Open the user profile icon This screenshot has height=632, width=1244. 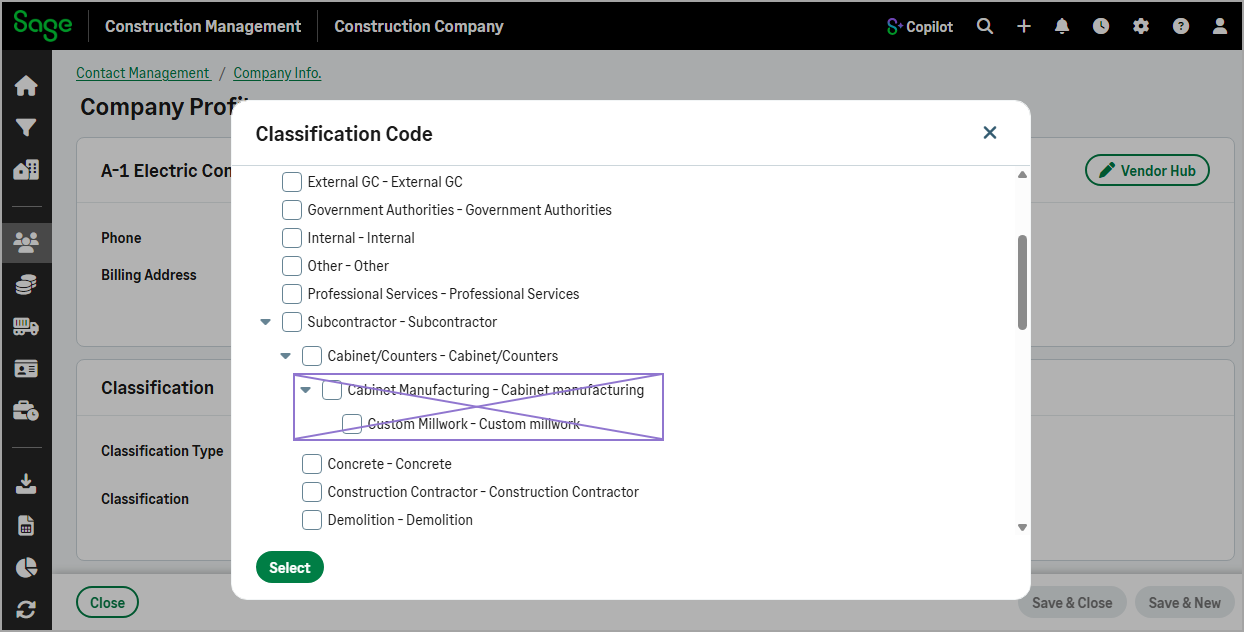coord(1220,27)
